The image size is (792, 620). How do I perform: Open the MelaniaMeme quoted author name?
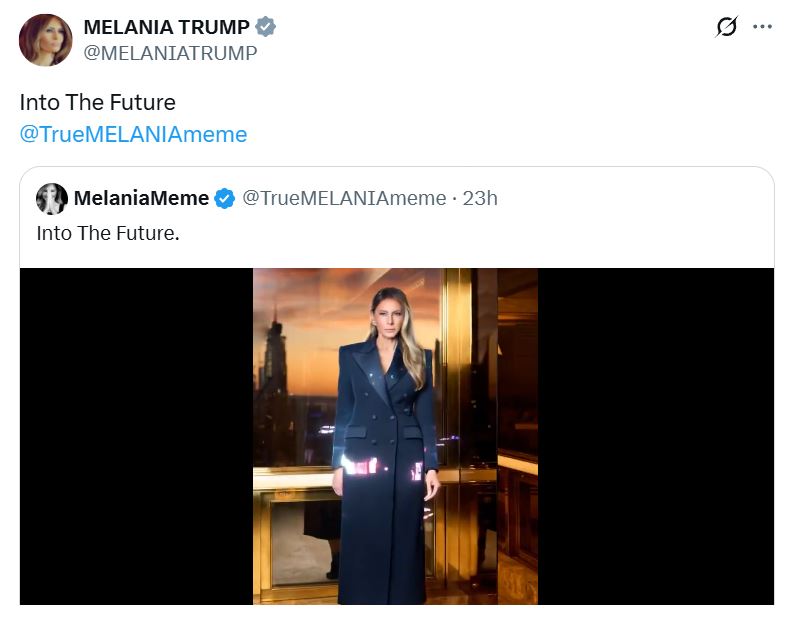(x=141, y=199)
